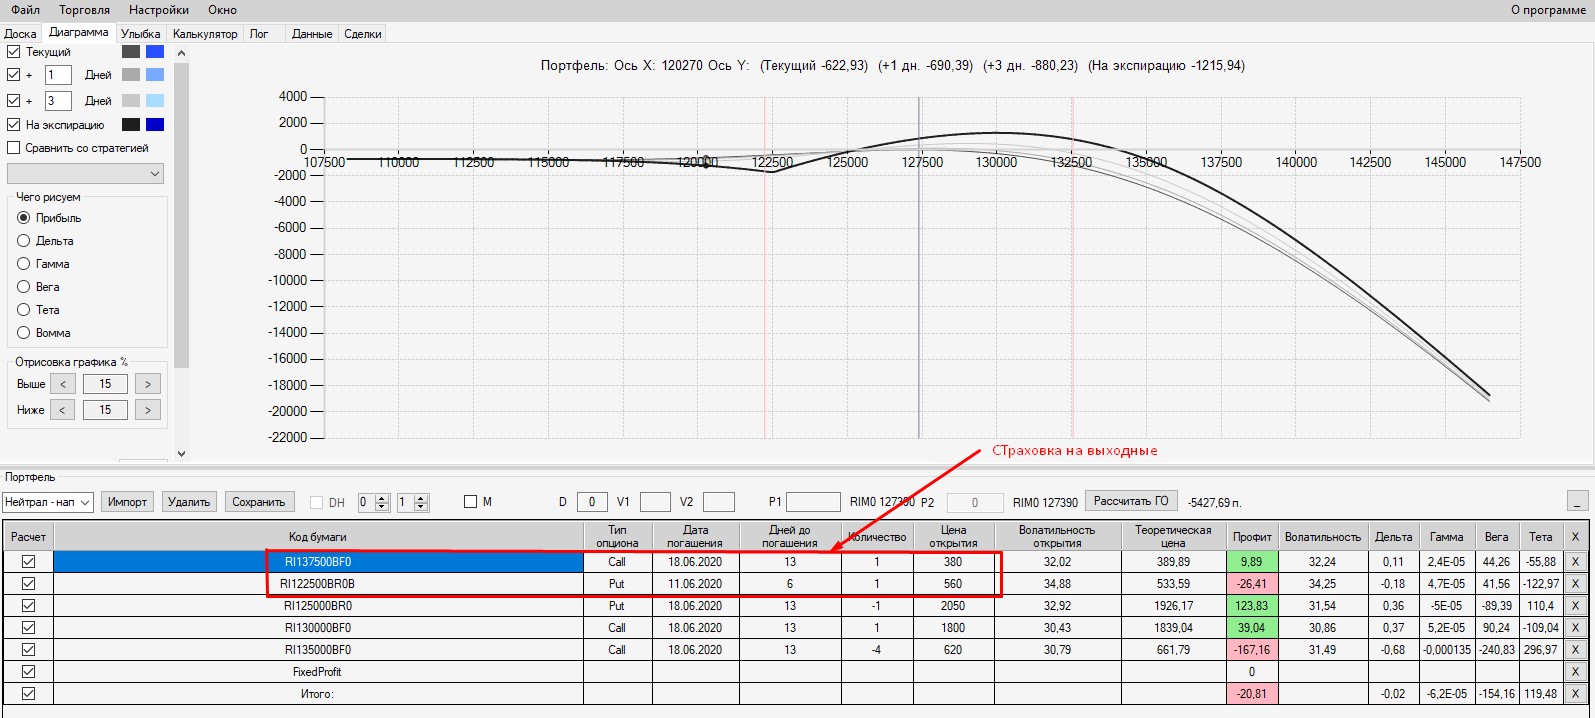Remove the RI122500BR0B row with X
1595x718 pixels.
pyautogui.click(x=1576, y=584)
